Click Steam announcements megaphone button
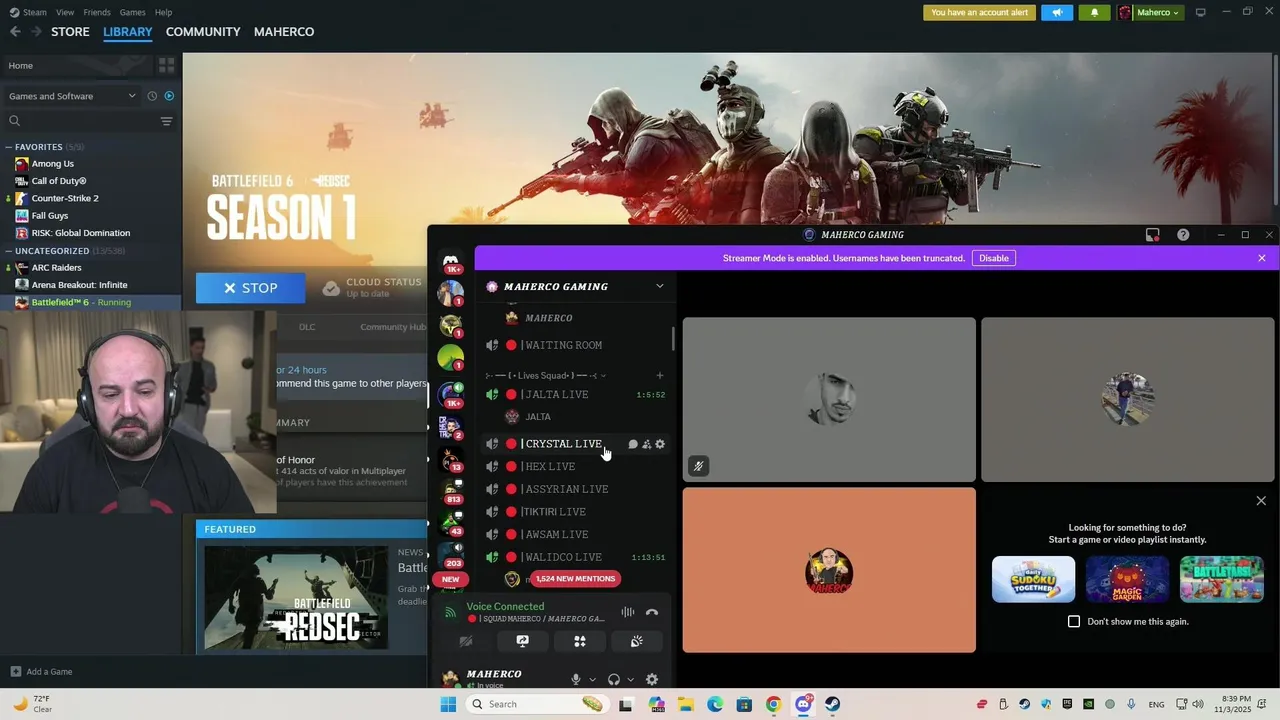 click(1057, 12)
